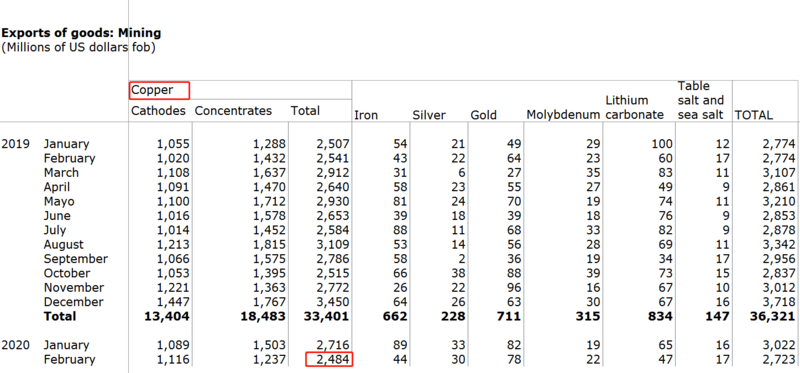The image size is (800, 373).
Task: Click the Concentrates column header
Action: (x=233, y=111)
